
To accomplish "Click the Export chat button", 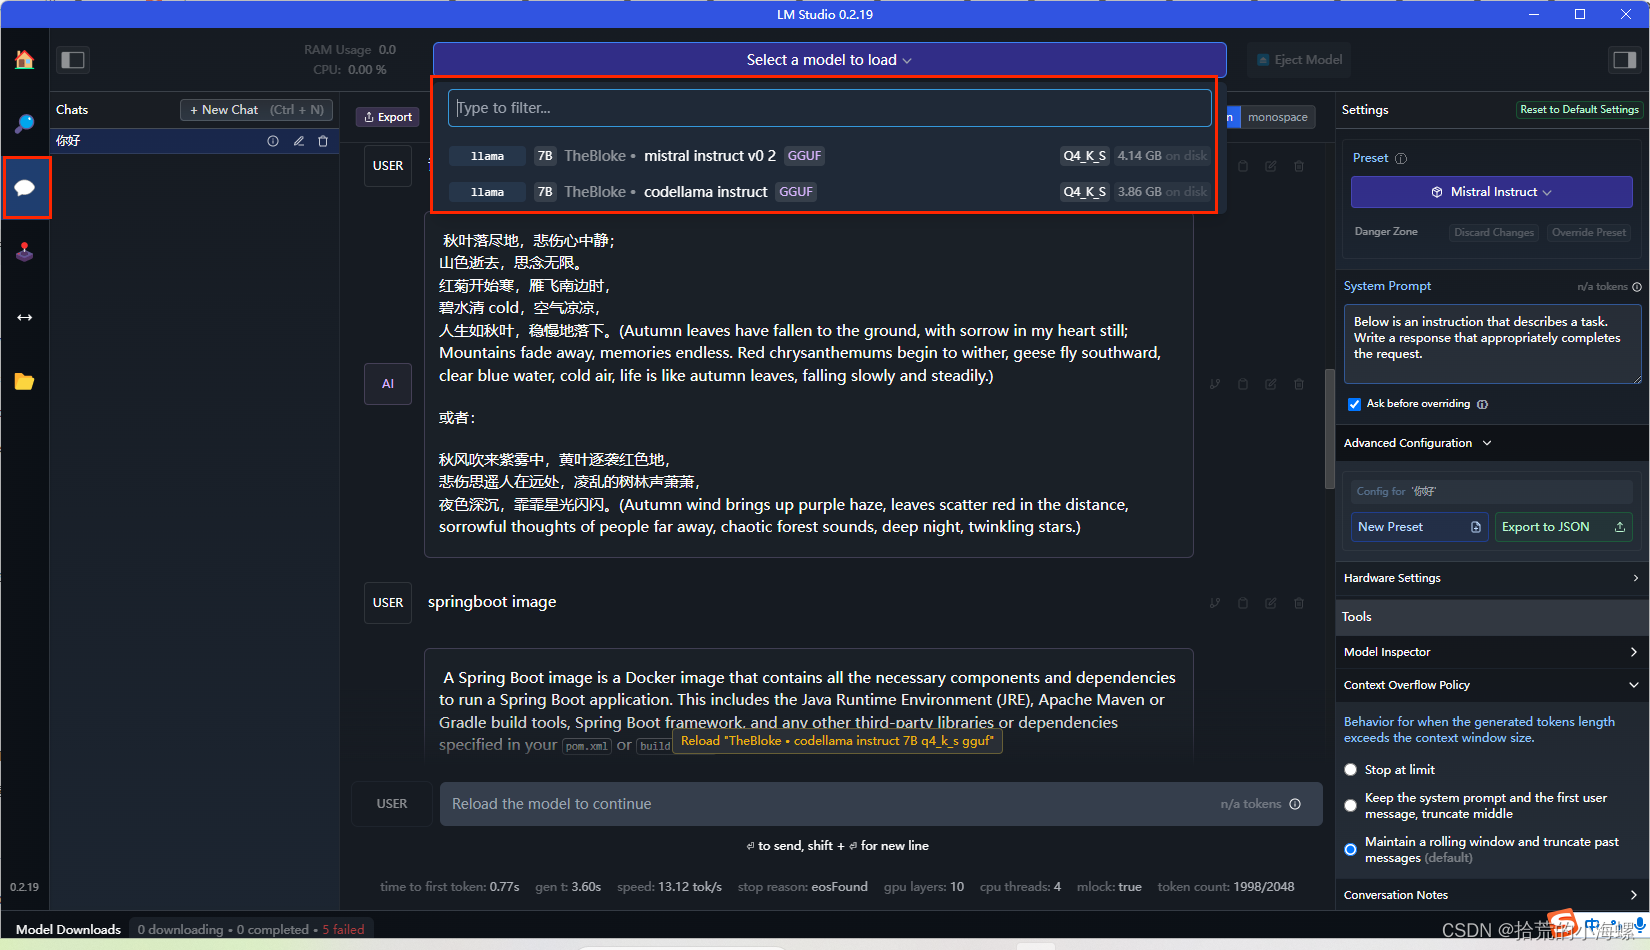I will 388,117.
